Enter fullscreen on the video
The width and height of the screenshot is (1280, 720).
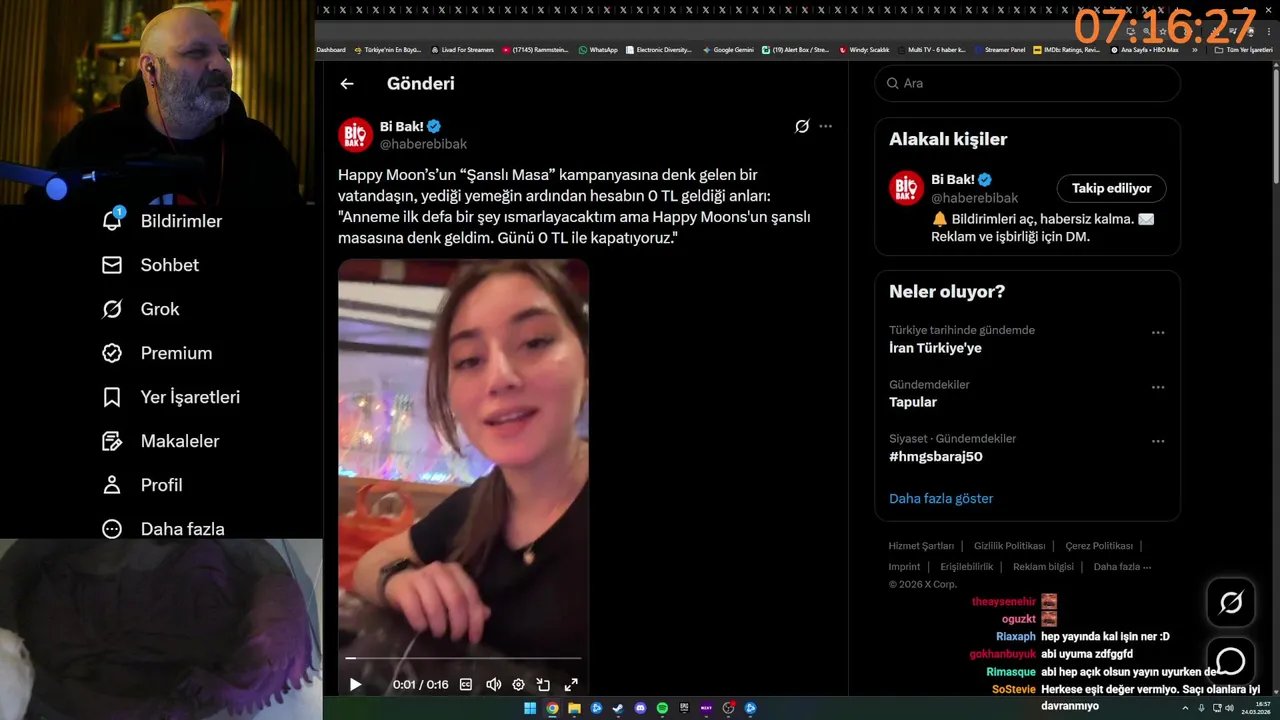(571, 685)
